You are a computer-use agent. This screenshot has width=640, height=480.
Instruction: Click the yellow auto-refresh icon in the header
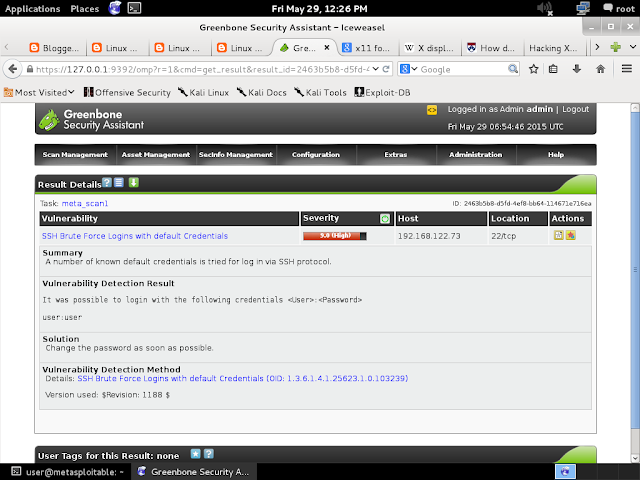[x=432, y=110]
